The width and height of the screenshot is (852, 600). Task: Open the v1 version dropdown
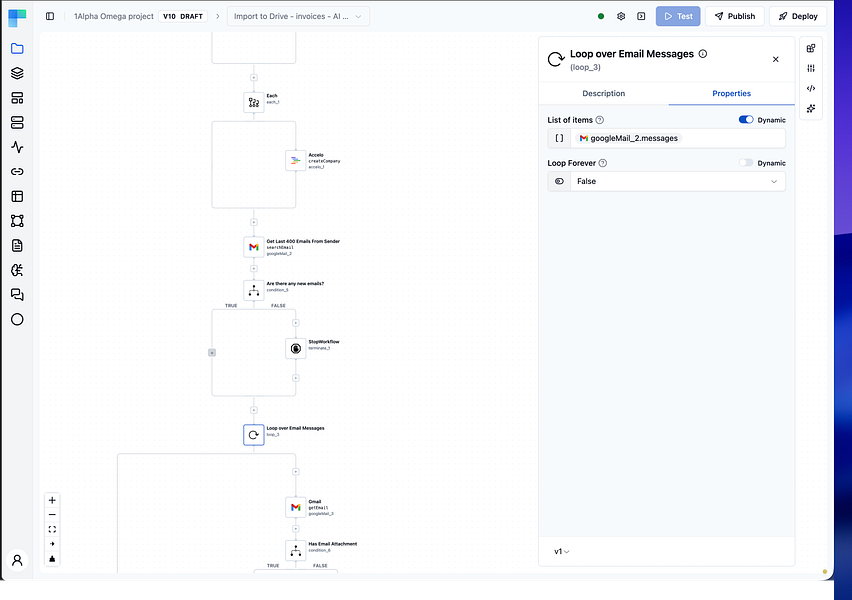pos(561,552)
